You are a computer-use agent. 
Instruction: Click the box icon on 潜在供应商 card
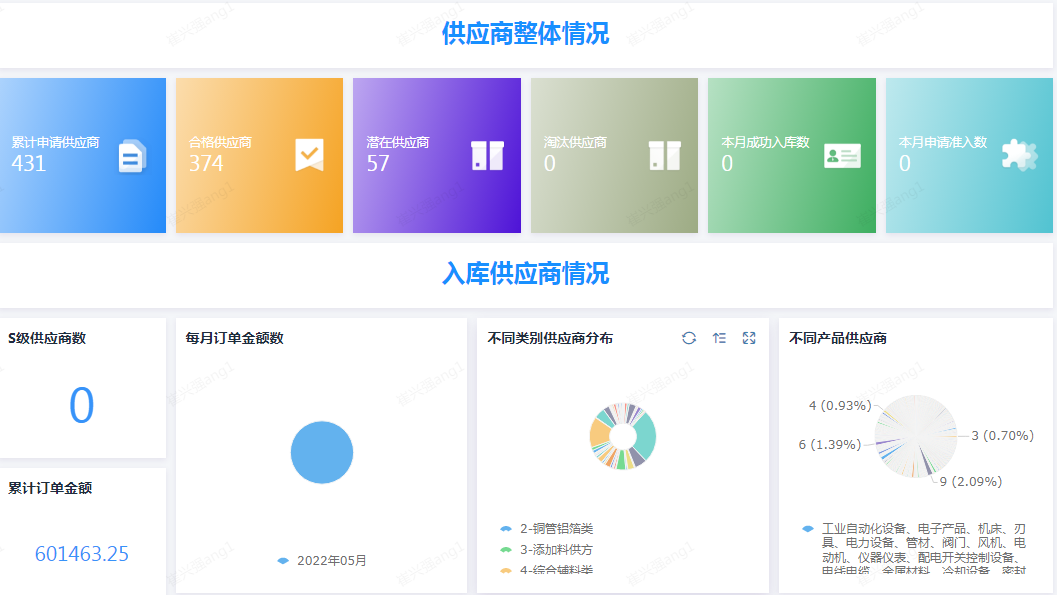click(x=487, y=156)
